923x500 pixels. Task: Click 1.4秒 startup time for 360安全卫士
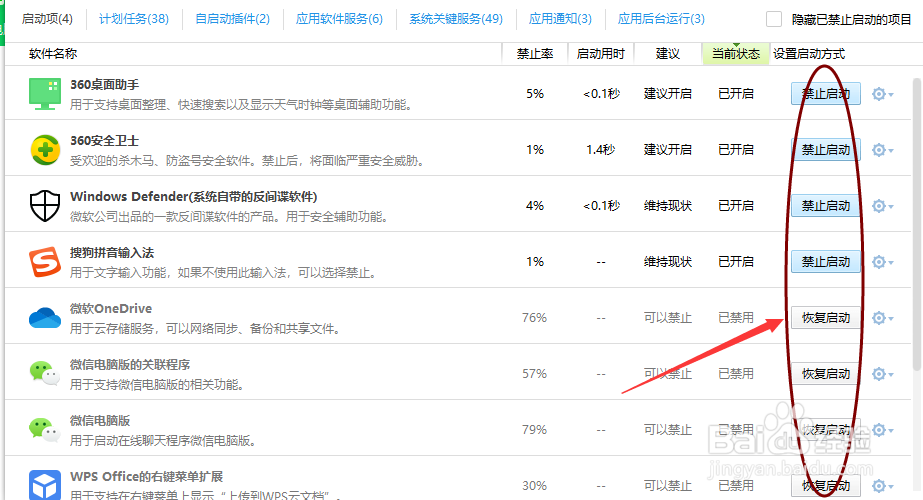[x=600, y=150]
